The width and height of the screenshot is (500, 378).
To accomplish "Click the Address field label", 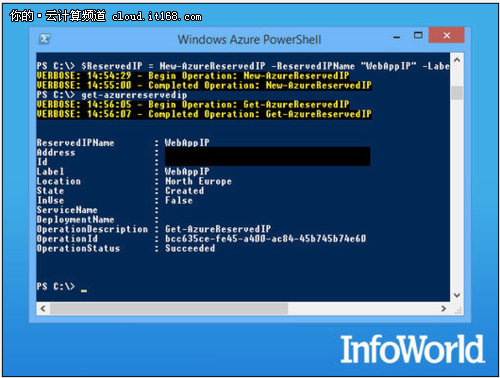I will coord(56,152).
